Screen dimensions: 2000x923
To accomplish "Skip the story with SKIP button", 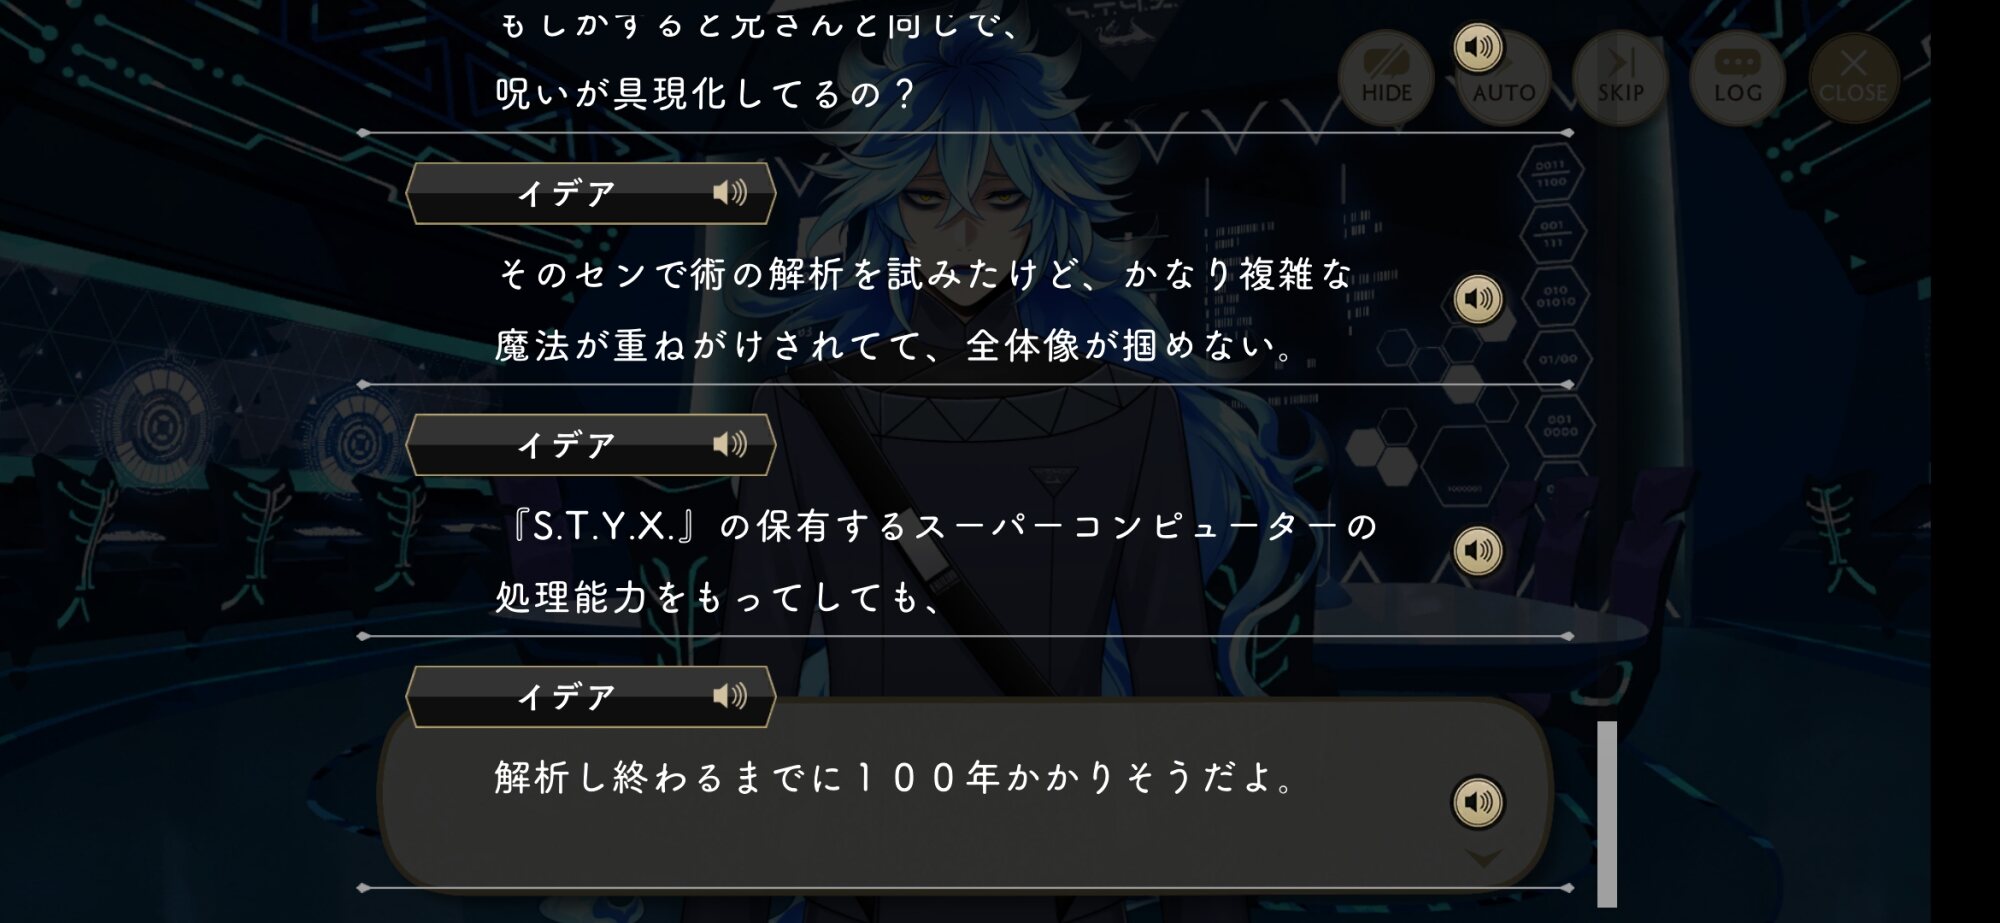I will [x=1621, y=77].
